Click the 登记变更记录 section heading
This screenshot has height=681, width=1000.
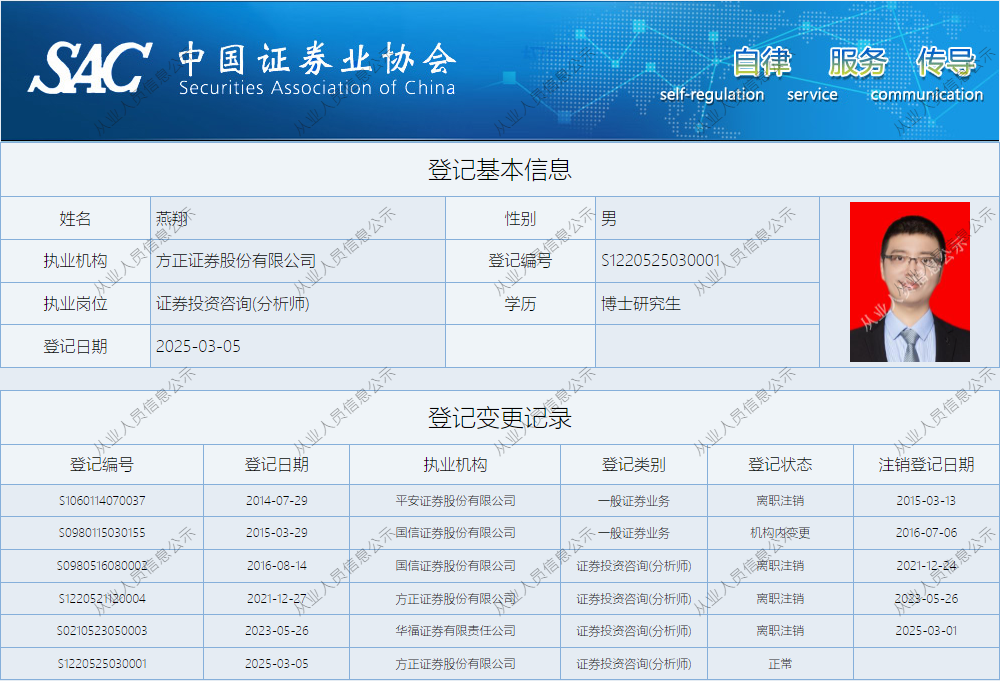tap(500, 418)
